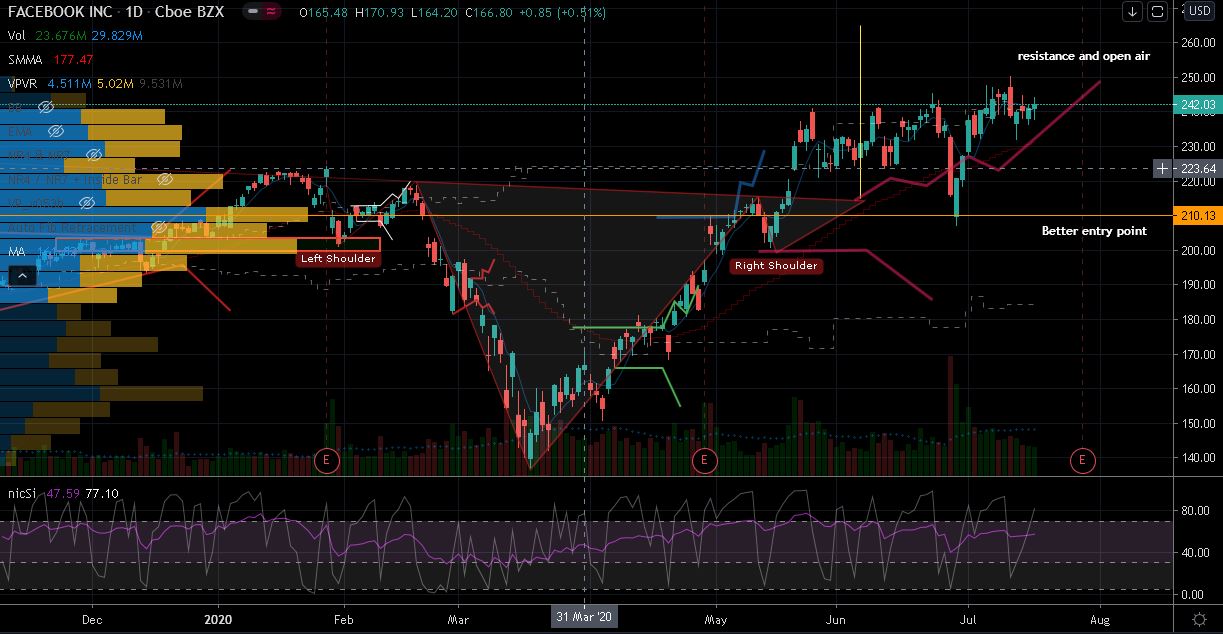Viewport: 1223px width, 634px height.
Task: Toggle the VP_ indicator eye icon
Action: (x=86, y=205)
